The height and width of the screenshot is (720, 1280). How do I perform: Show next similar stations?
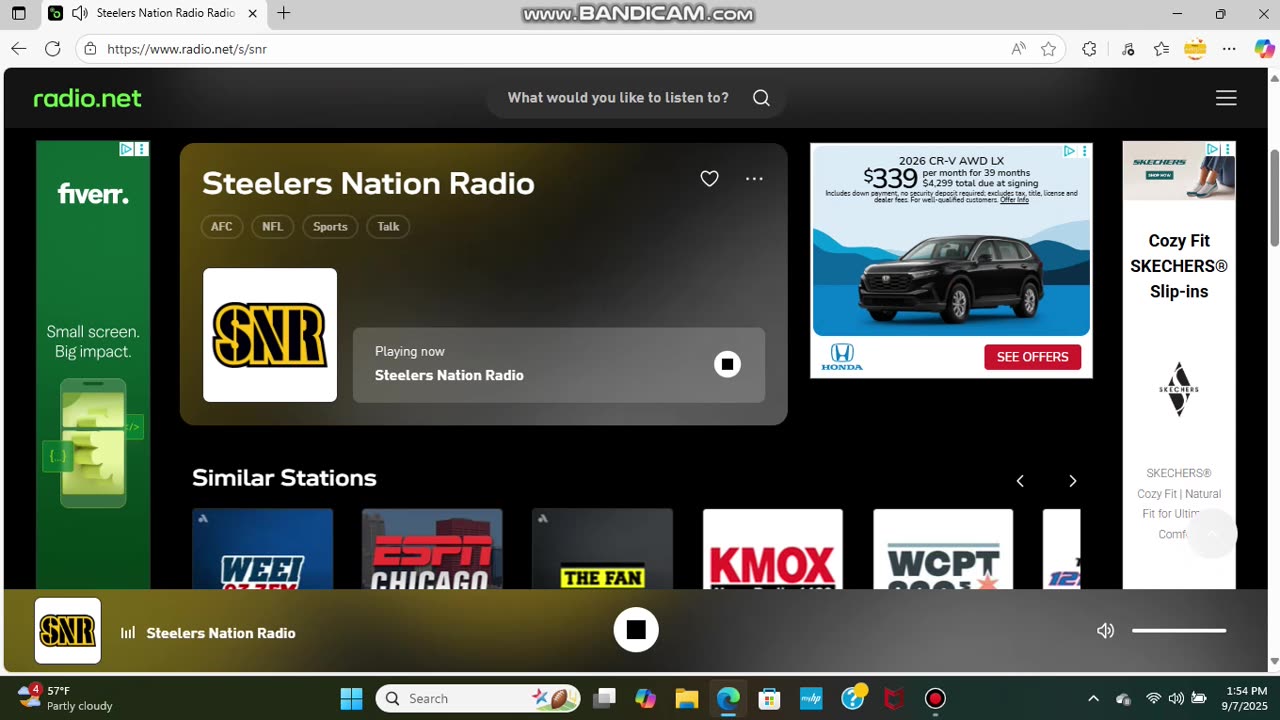coord(1072,481)
